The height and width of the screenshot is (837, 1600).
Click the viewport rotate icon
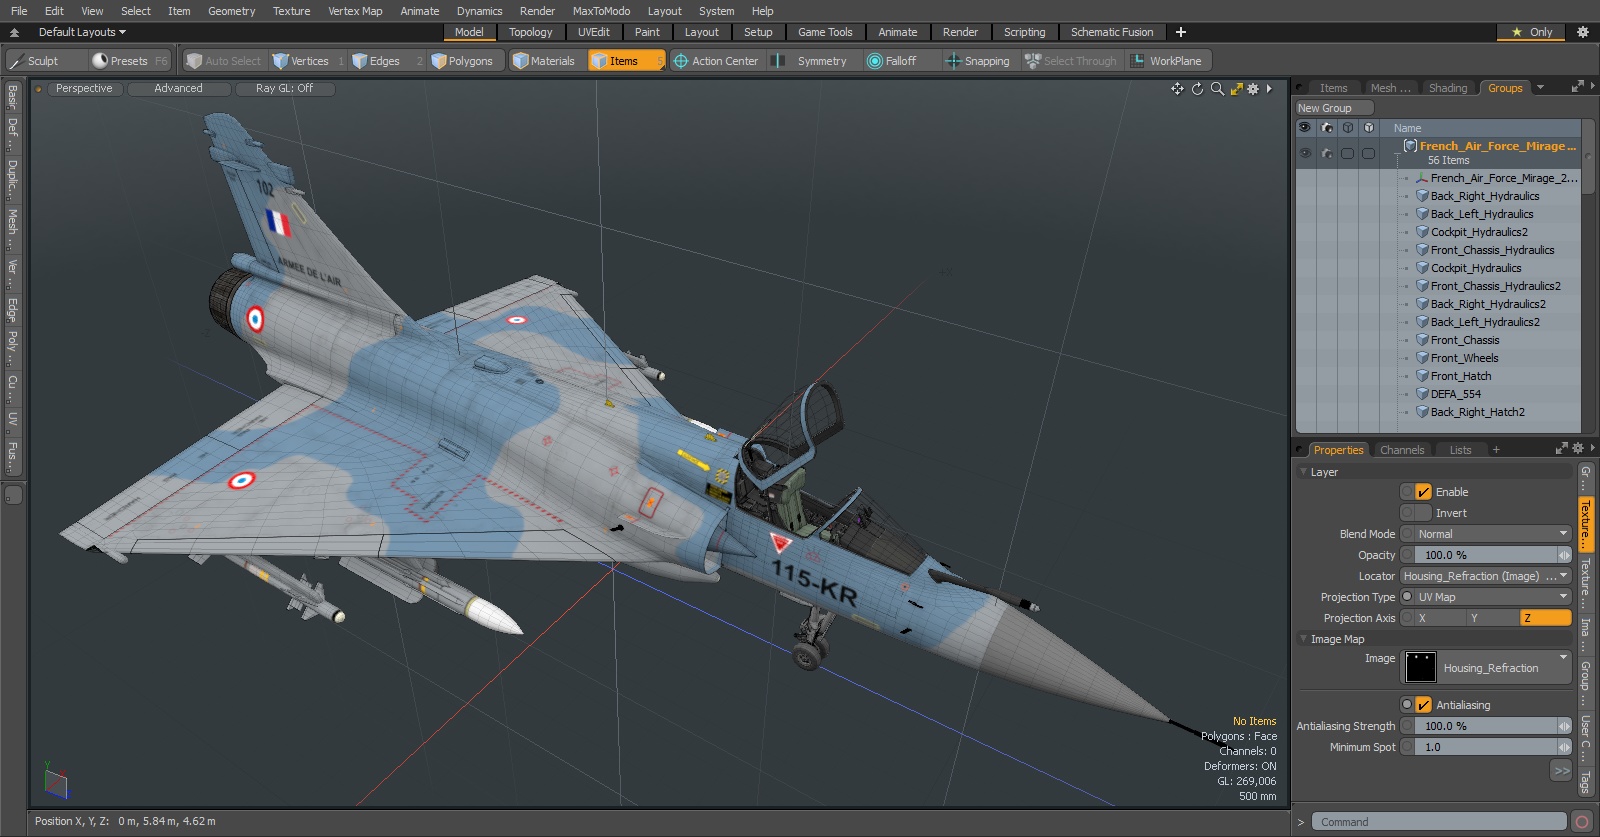pyautogui.click(x=1197, y=89)
